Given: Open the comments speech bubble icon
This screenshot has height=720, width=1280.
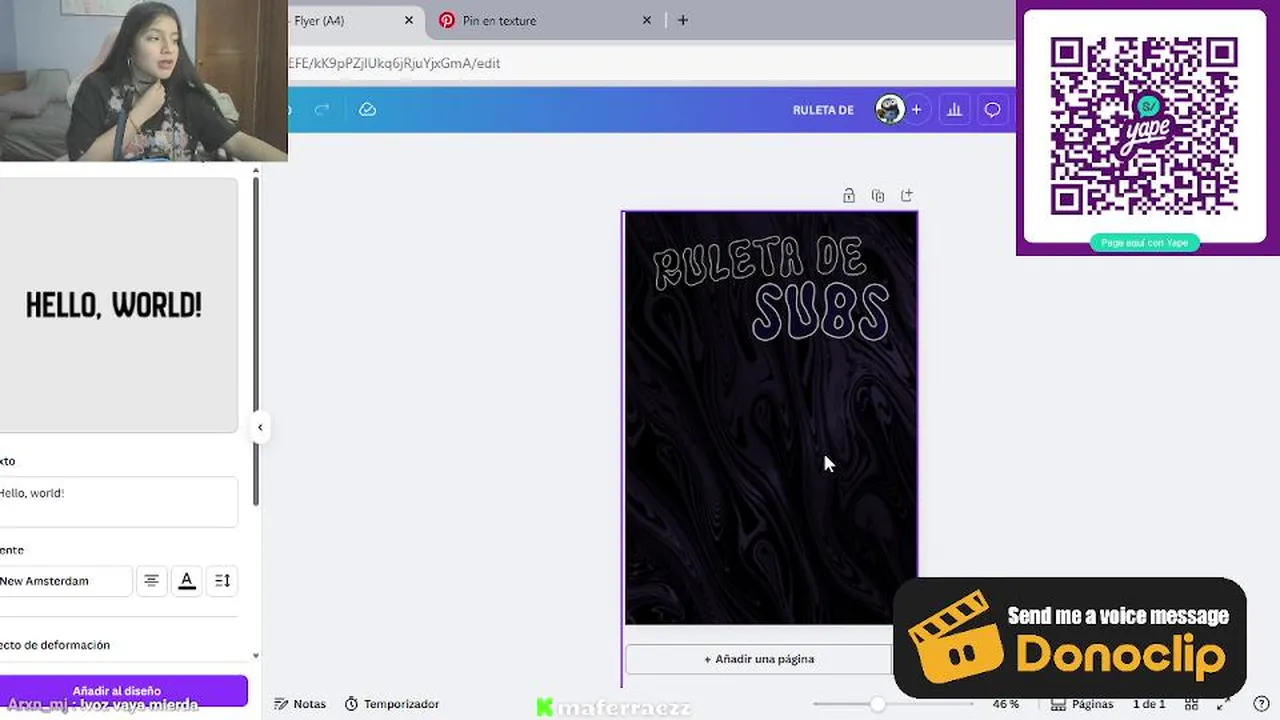Looking at the screenshot, I should pos(992,110).
